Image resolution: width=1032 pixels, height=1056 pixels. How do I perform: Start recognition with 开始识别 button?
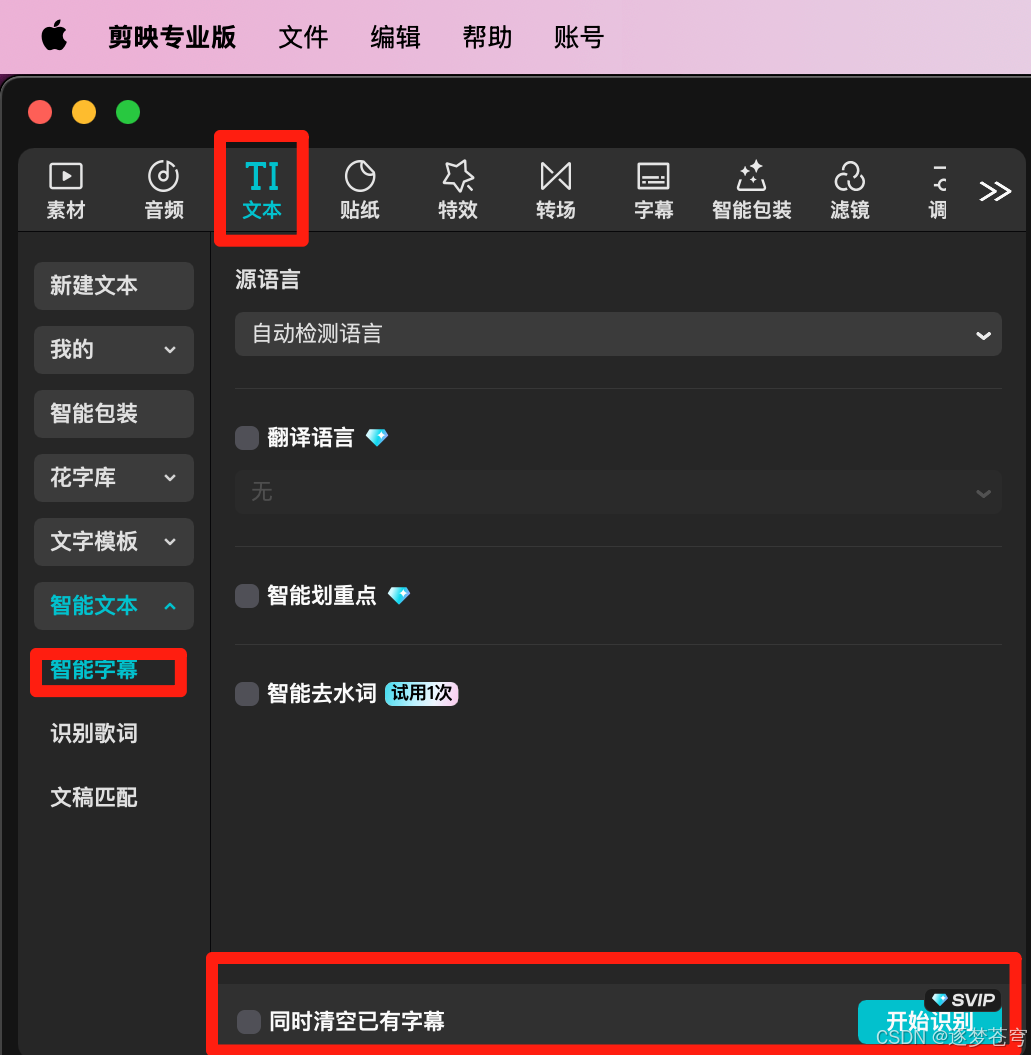930,1022
